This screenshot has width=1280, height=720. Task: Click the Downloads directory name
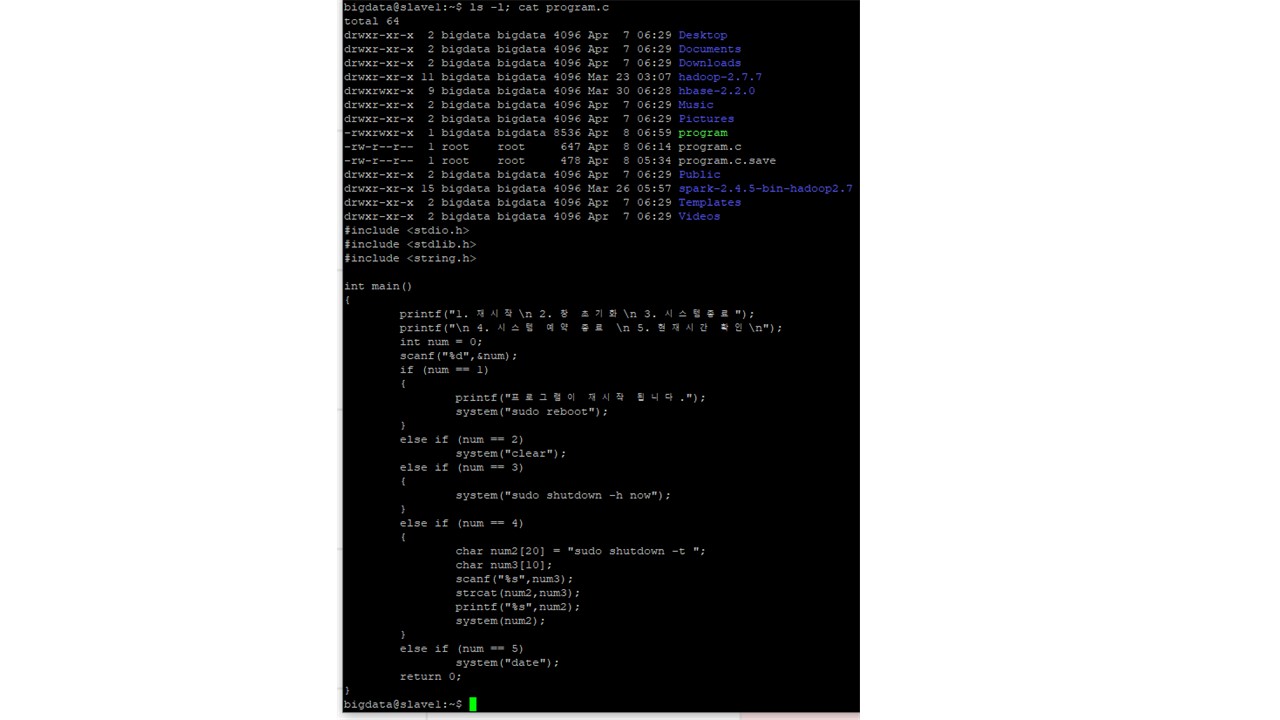point(710,63)
